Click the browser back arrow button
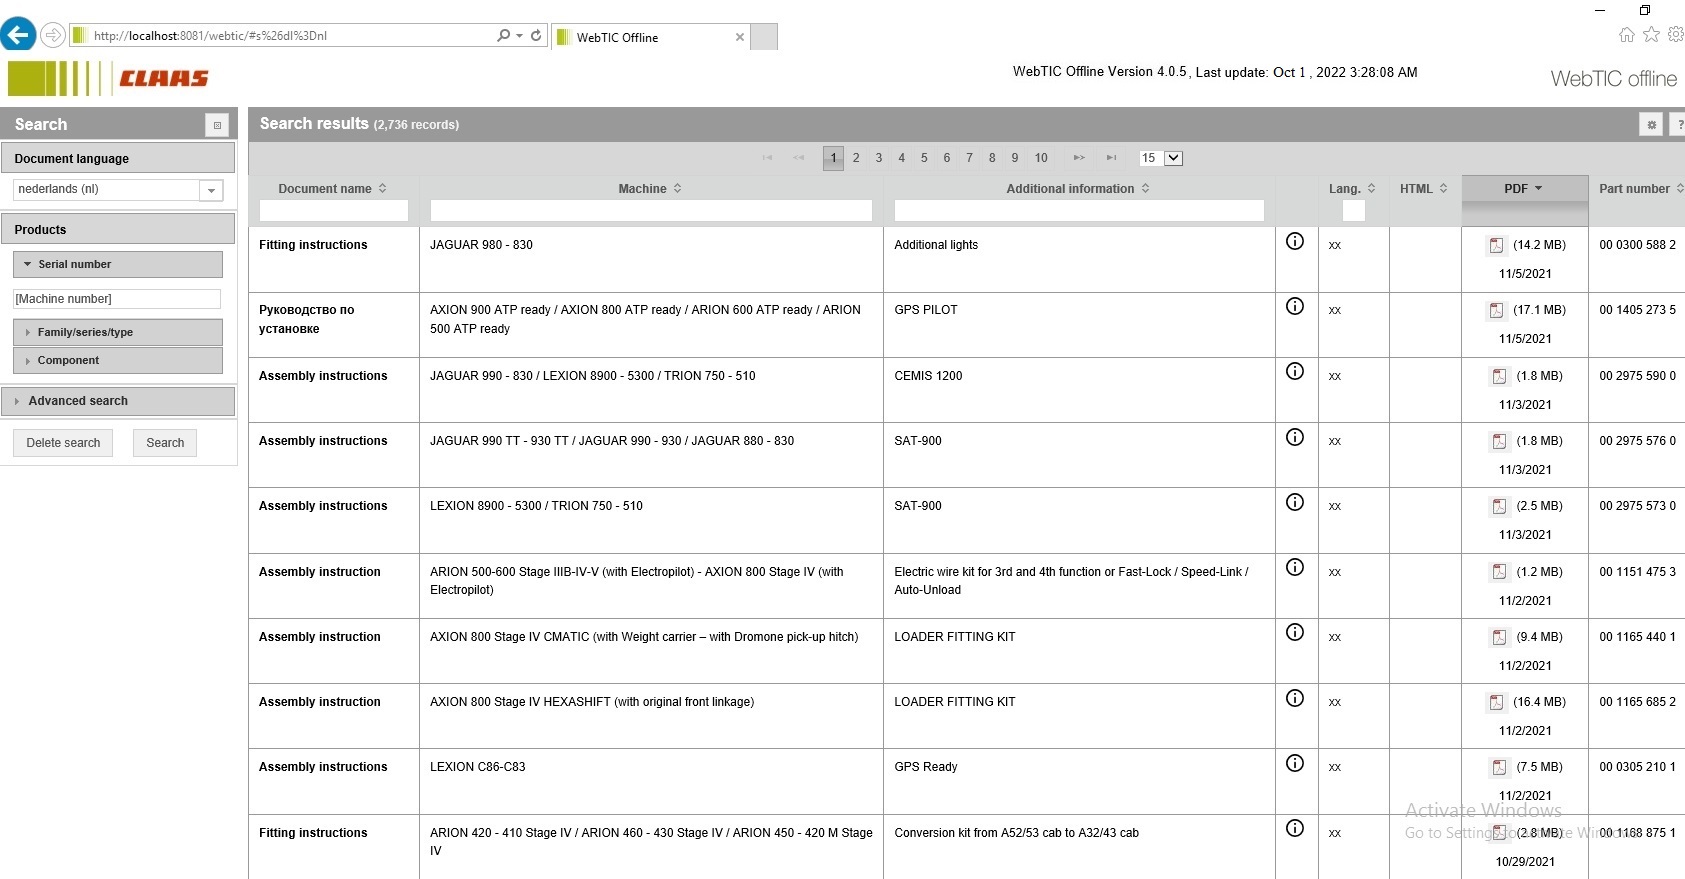Viewport: 1685px width, 879px height. point(18,35)
